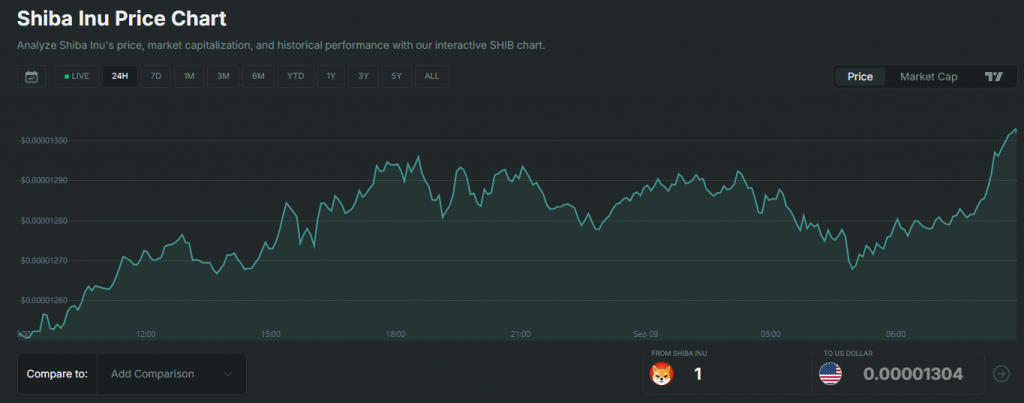This screenshot has height=403, width=1024.
Task: Click the TradingView chart logo icon
Action: (x=993, y=77)
